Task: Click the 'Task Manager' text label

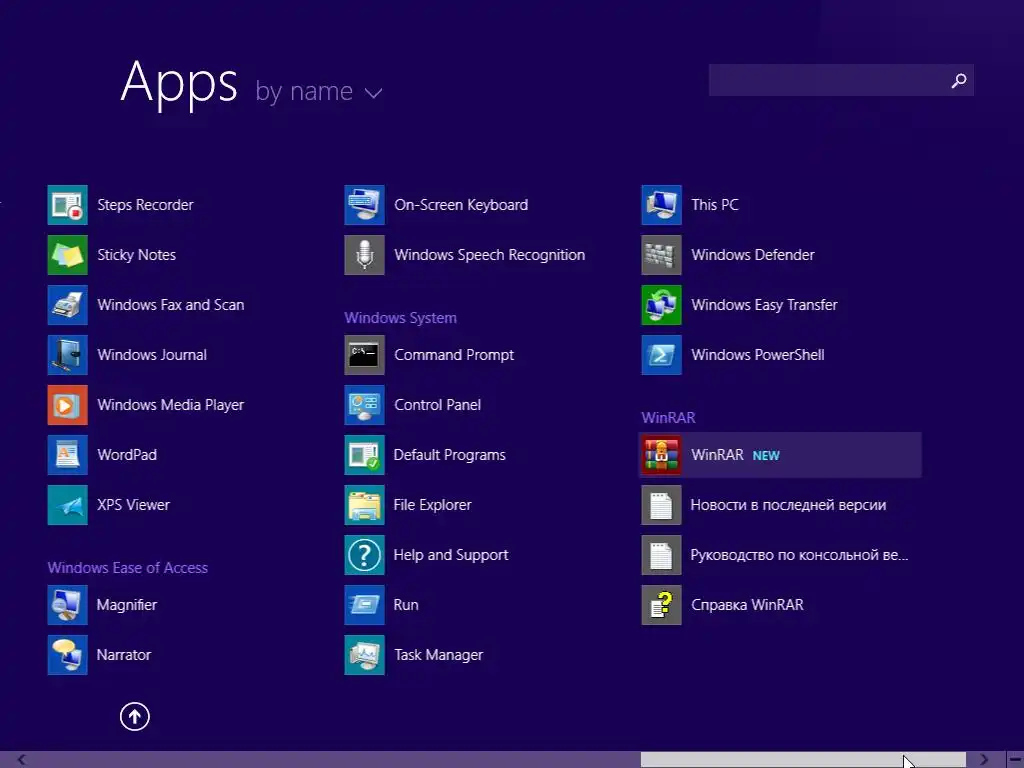Action: point(438,654)
